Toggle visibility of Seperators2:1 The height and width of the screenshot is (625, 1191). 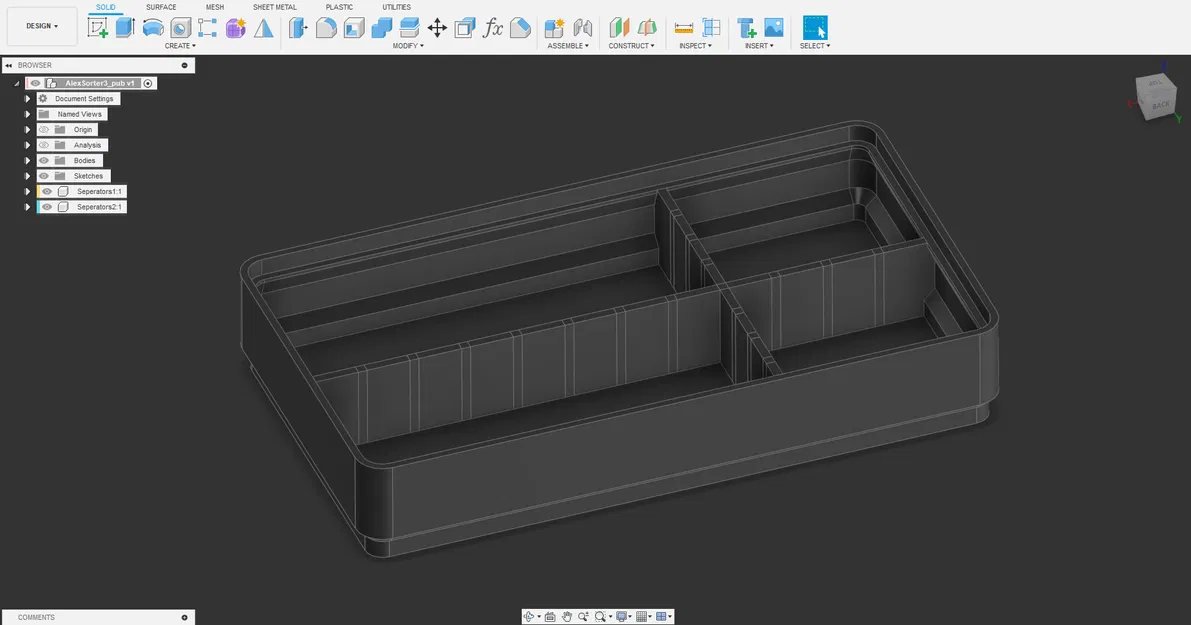[x=46, y=206]
